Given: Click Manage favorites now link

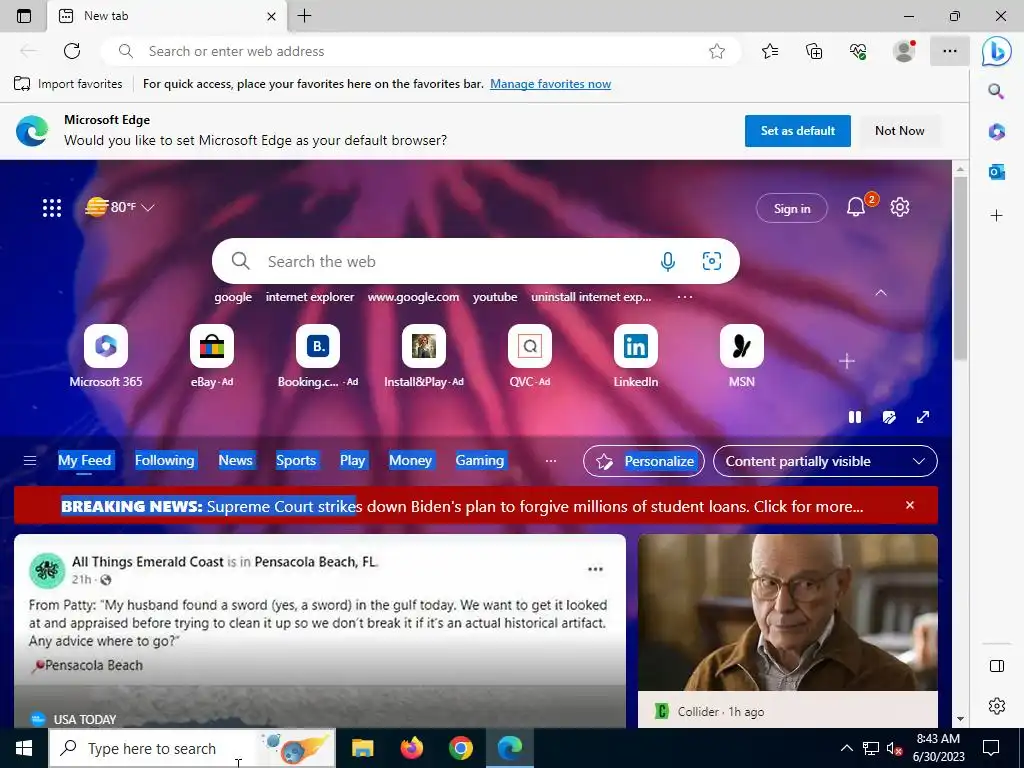Looking at the screenshot, I should [x=551, y=84].
